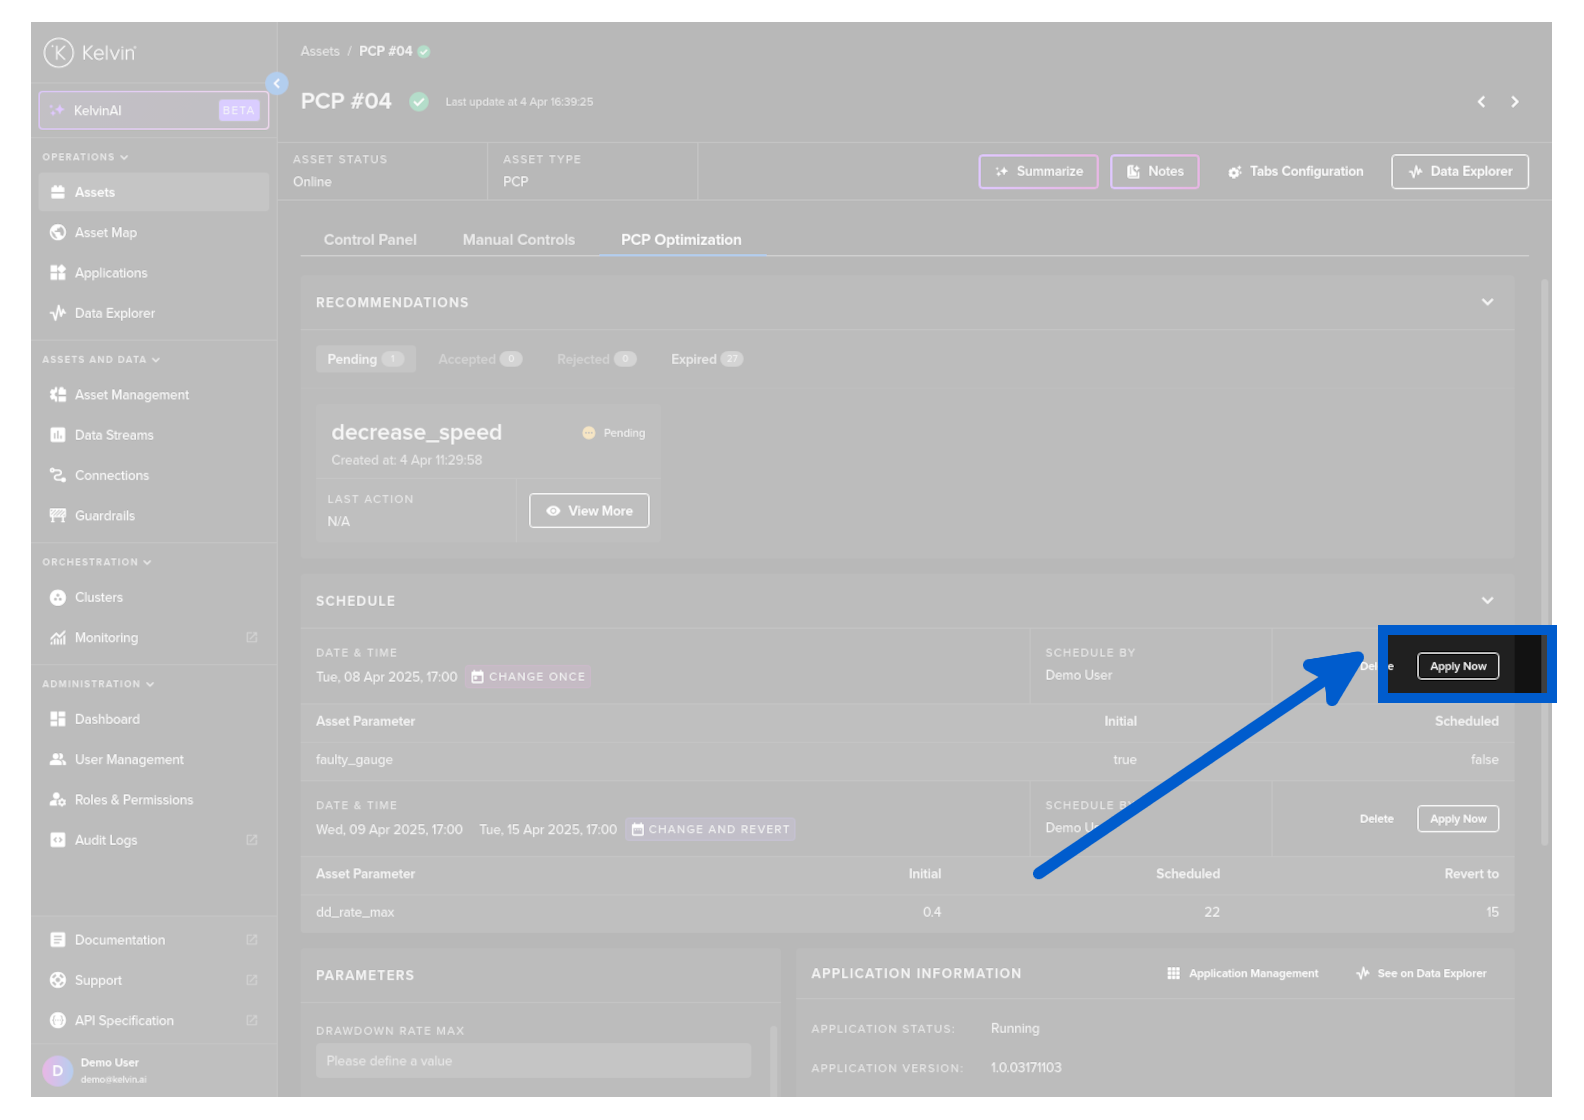Screen dimensions: 1584x1120
Task: Switch to the Manual Controls tab
Action: tap(518, 240)
